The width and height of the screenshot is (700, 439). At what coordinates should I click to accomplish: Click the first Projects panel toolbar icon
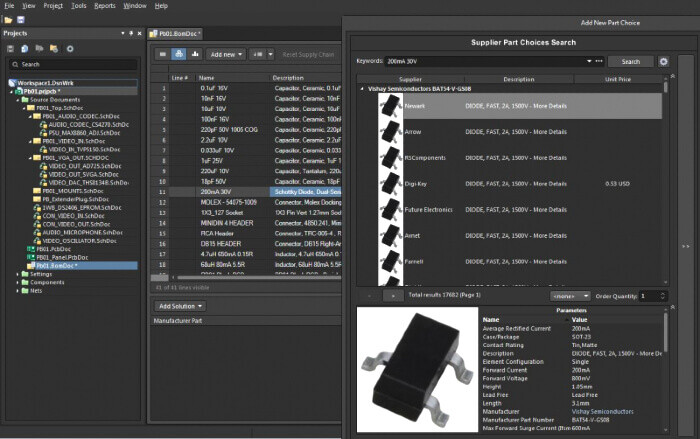tap(11, 49)
